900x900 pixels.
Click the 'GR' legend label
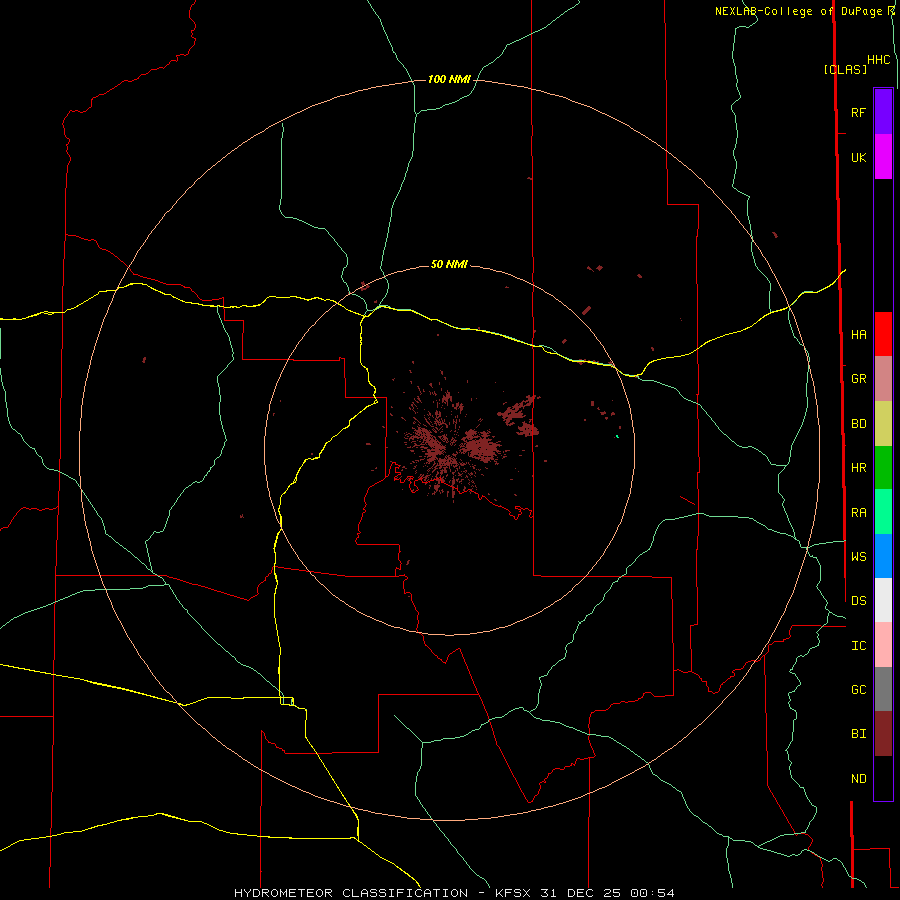click(x=859, y=379)
